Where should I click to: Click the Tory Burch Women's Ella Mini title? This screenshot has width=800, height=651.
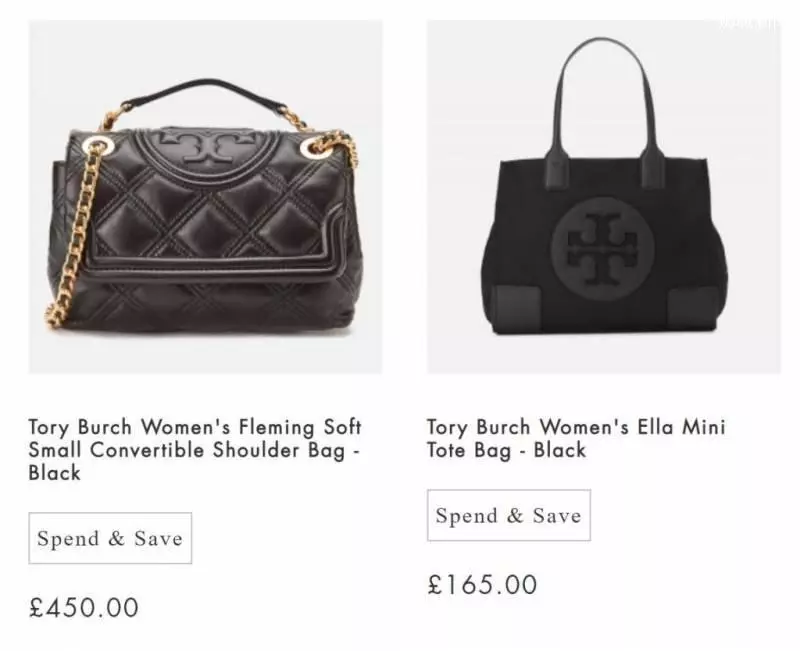pos(576,427)
